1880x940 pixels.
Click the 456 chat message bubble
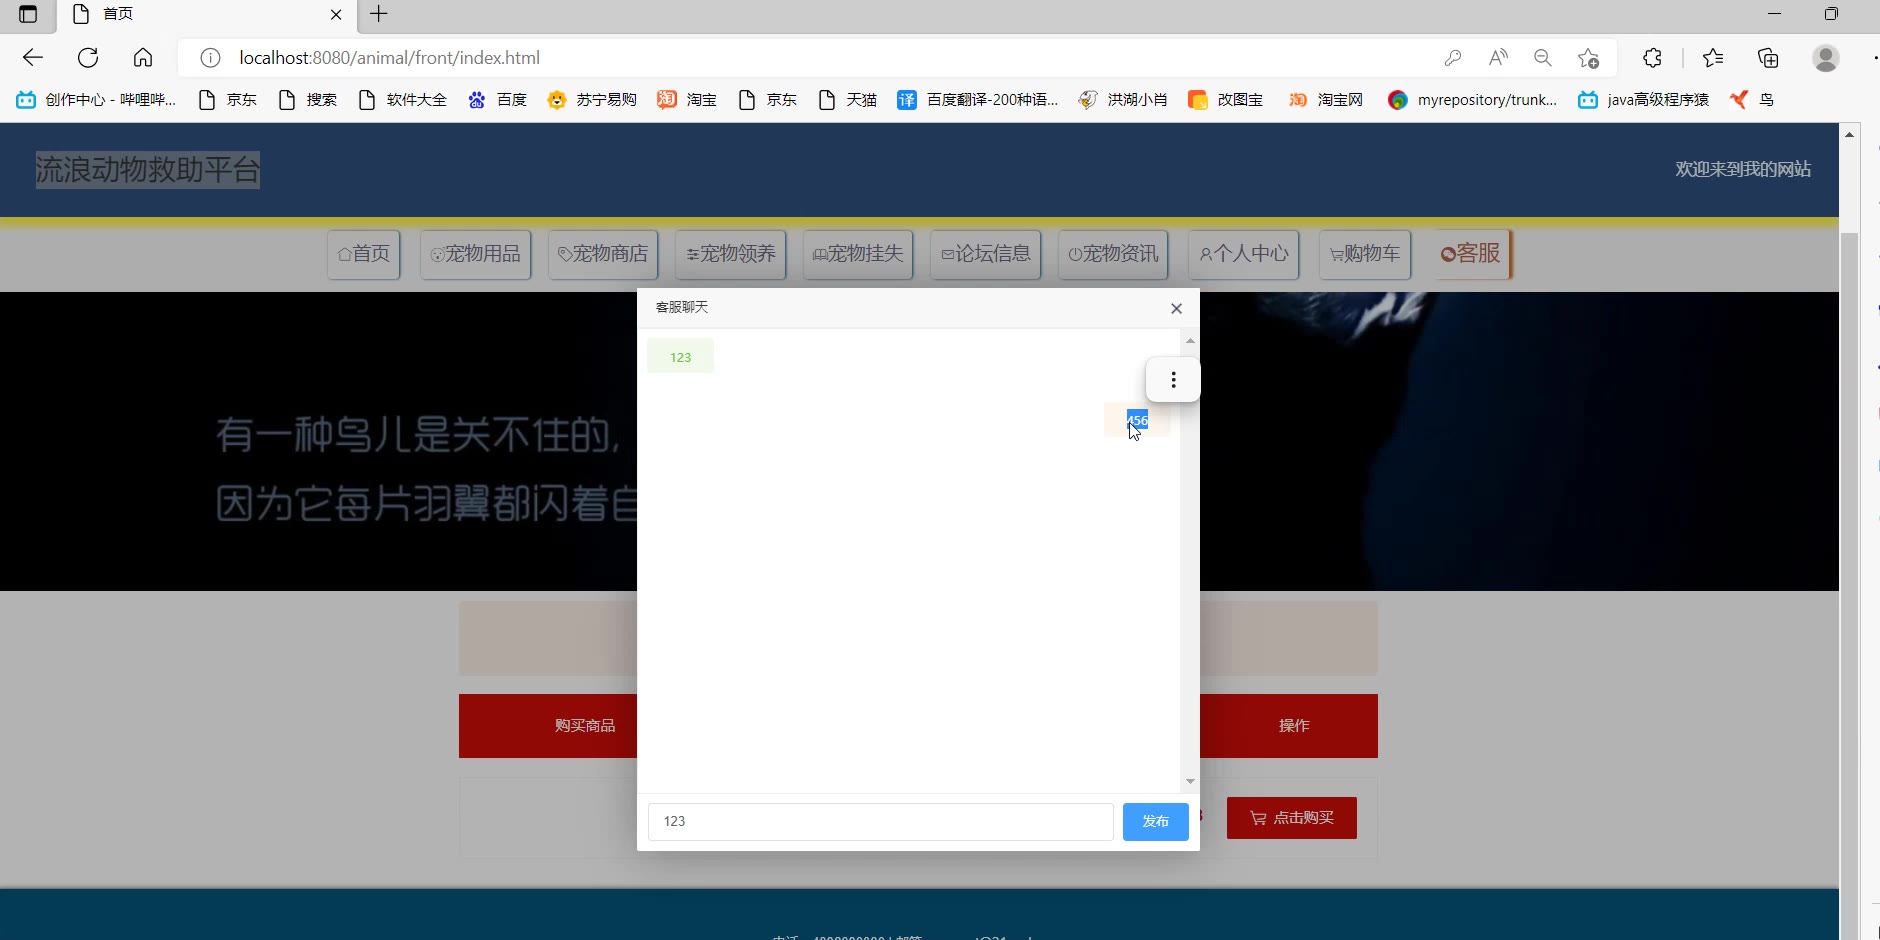point(1137,420)
